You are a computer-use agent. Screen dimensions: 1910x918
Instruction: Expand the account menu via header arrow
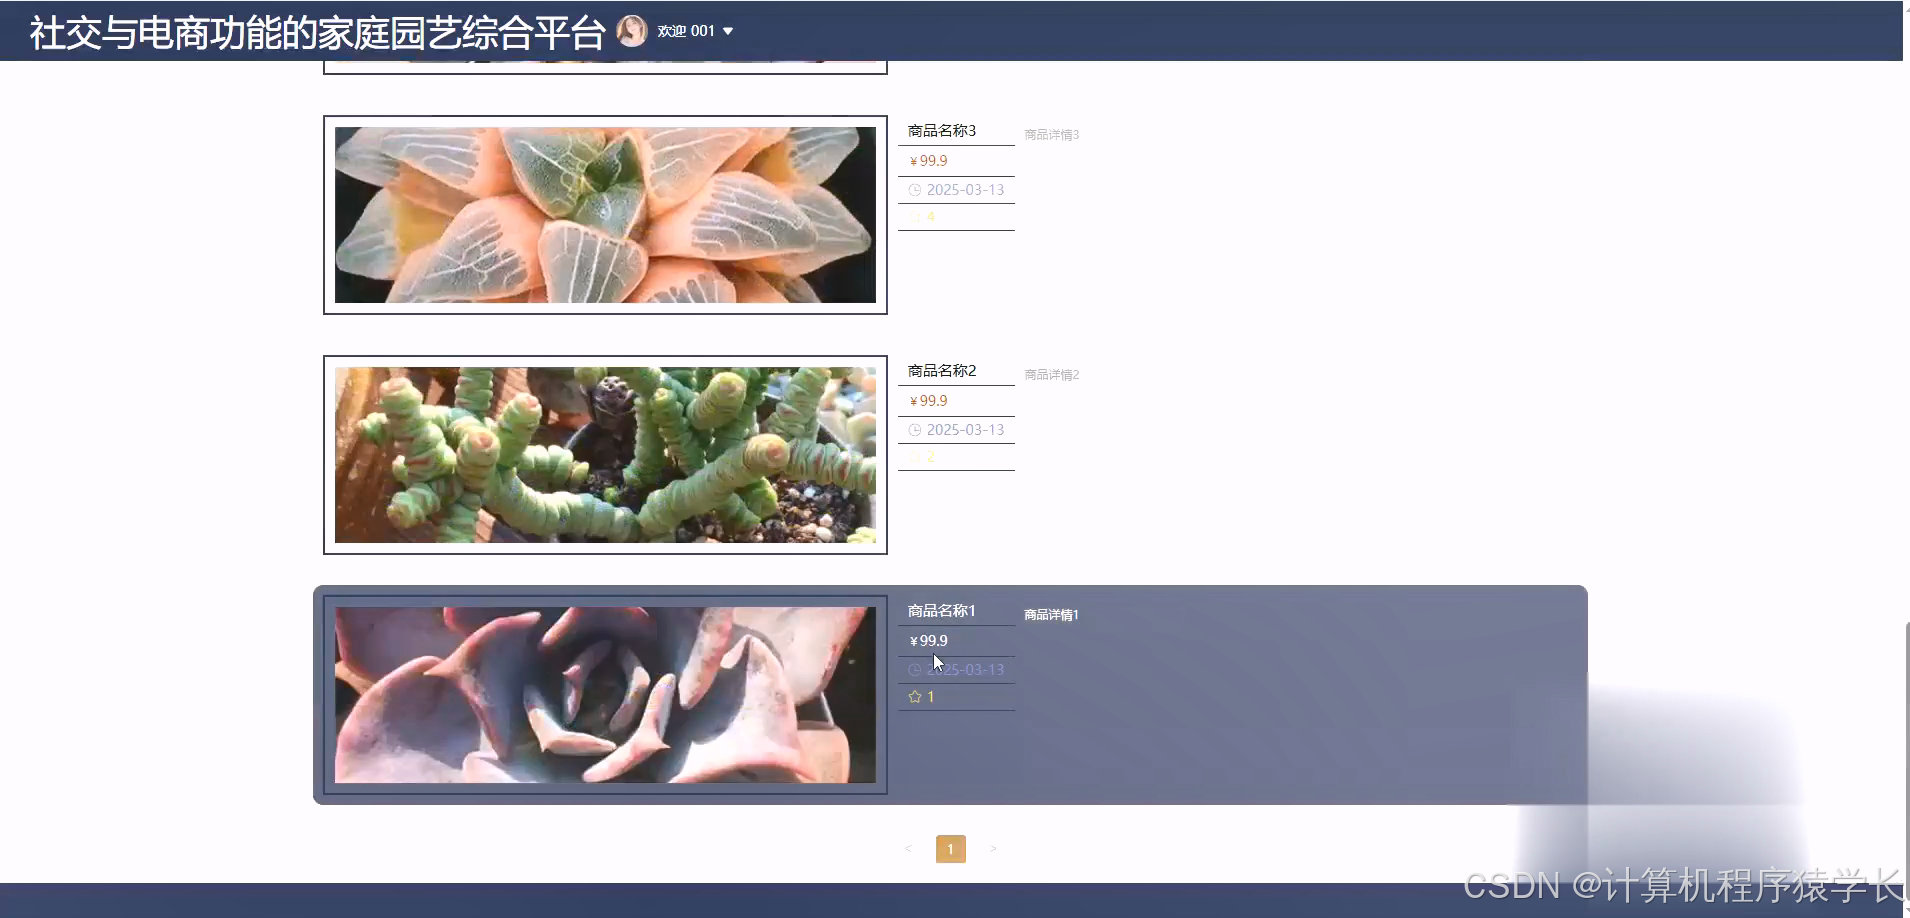coord(727,31)
